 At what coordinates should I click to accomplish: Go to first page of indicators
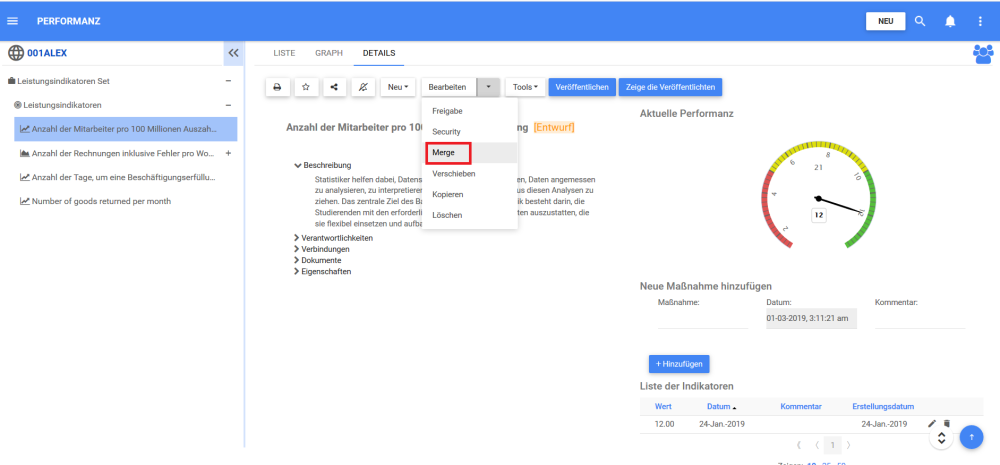click(798, 445)
